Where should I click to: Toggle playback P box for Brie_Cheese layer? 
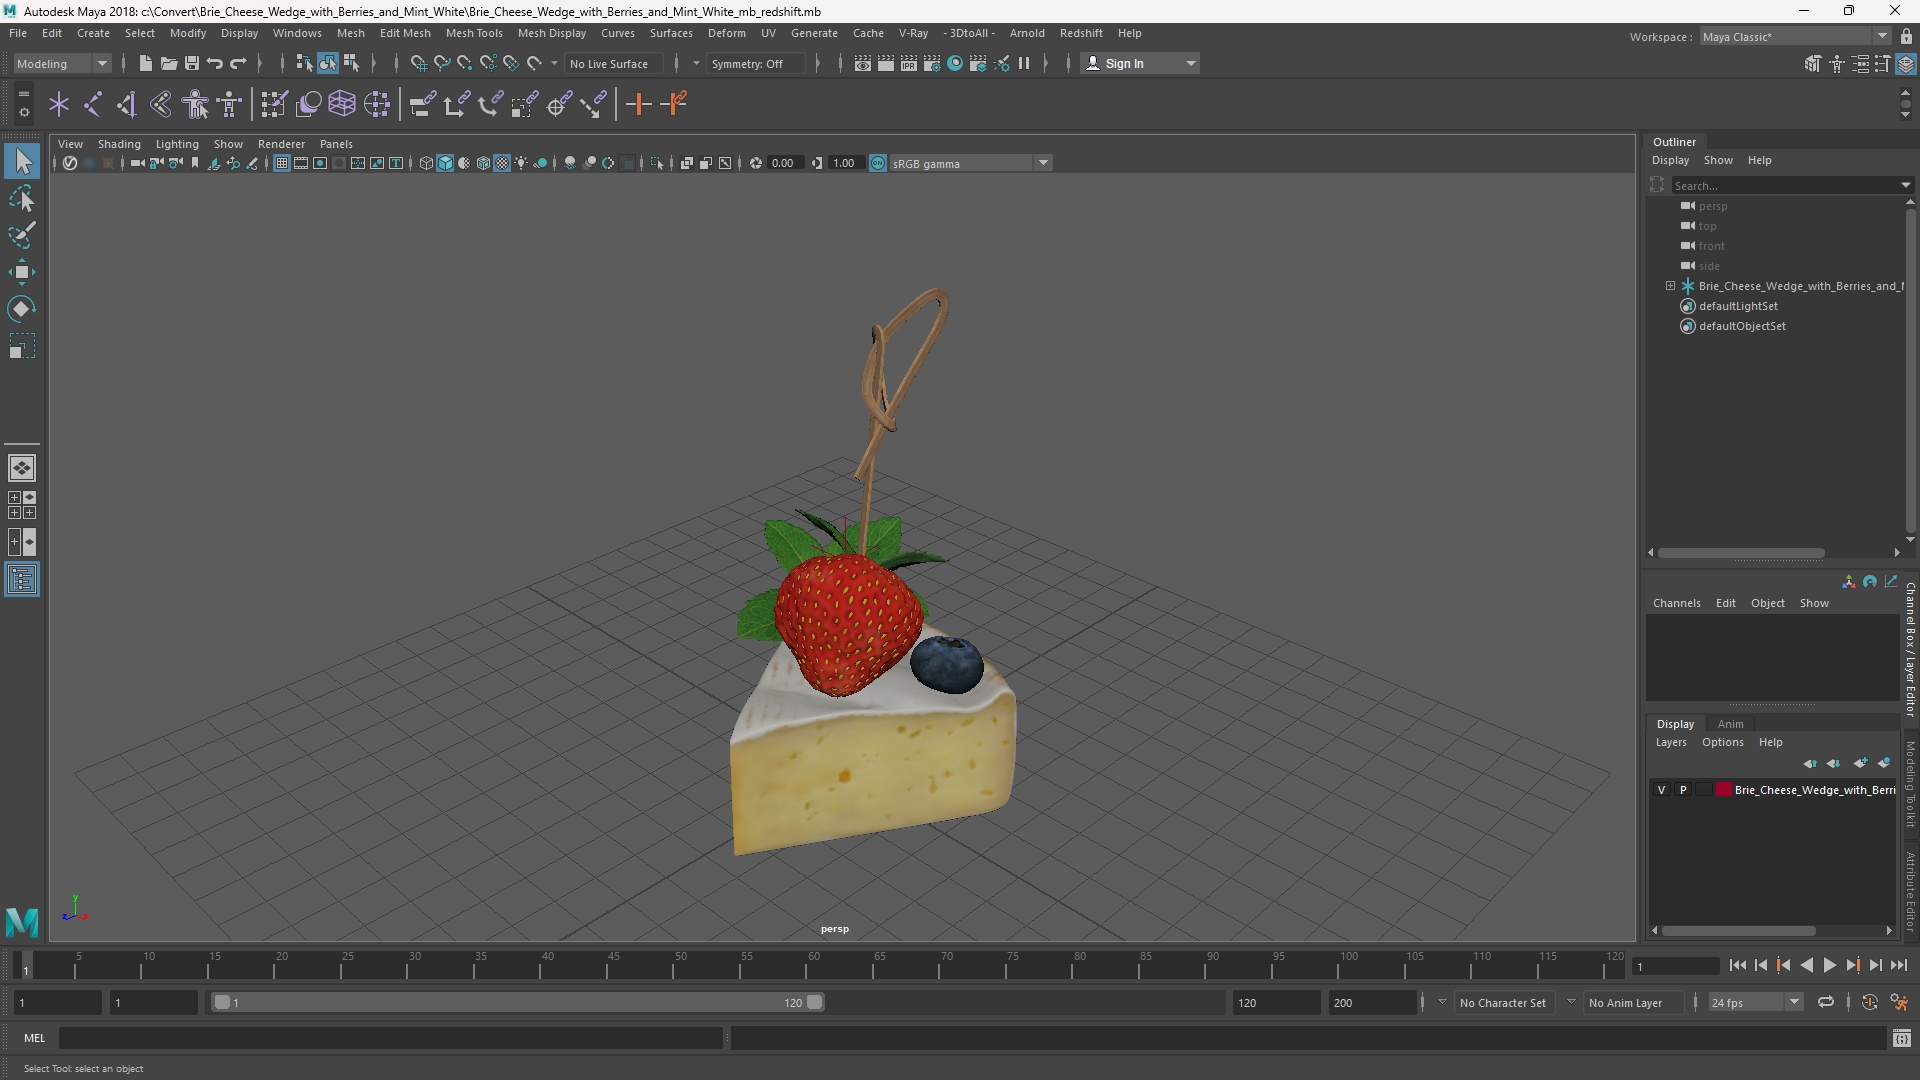click(x=1683, y=790)
